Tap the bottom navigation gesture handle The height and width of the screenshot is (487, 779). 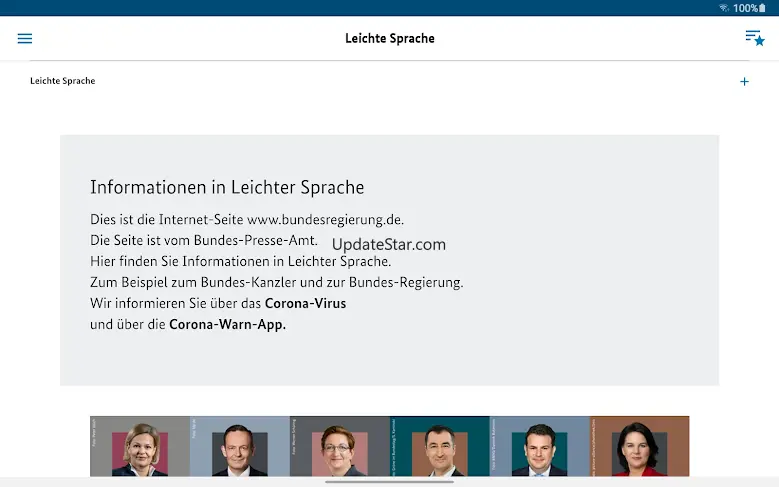click(x=389, y=481)
